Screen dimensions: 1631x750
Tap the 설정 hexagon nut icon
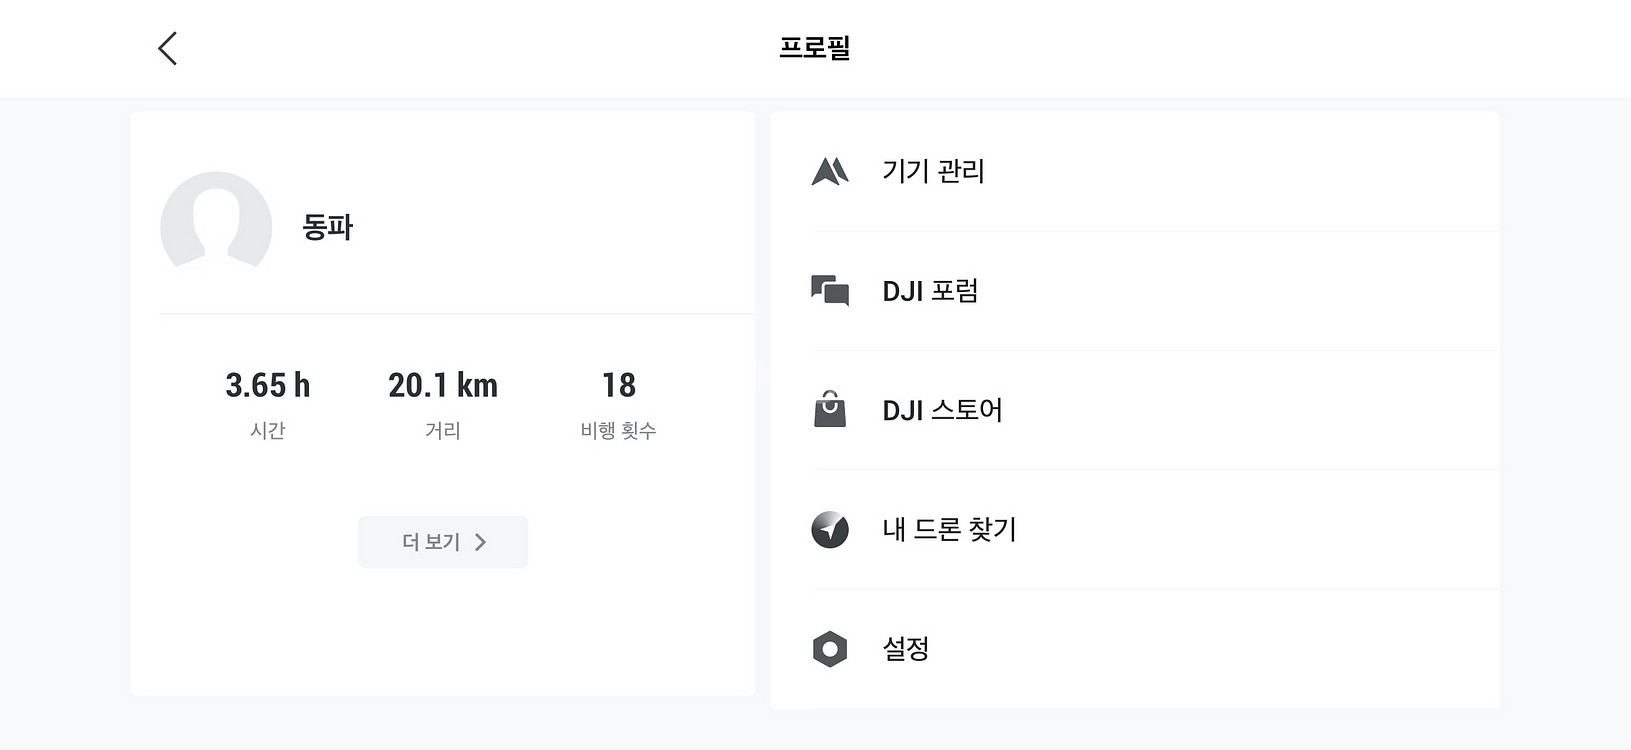click(830, 649)
